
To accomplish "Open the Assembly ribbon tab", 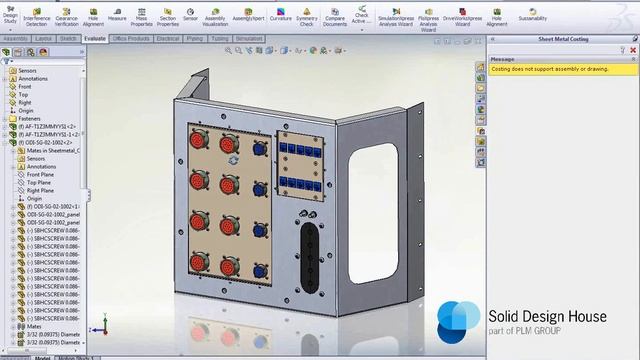I will (16, 39).
